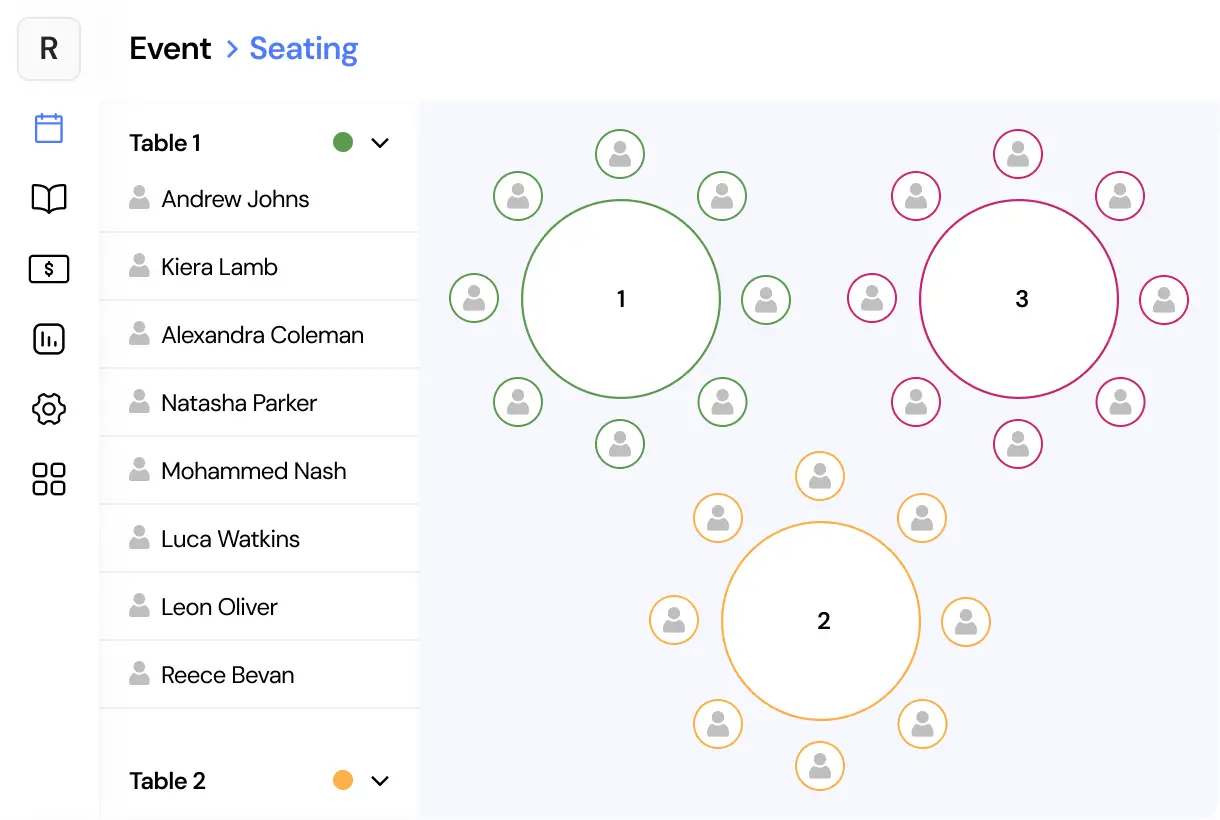Screen dimensions: 1220x820
Task: Click the four-squares apps grid icon
Action: (x=49, y=479)
